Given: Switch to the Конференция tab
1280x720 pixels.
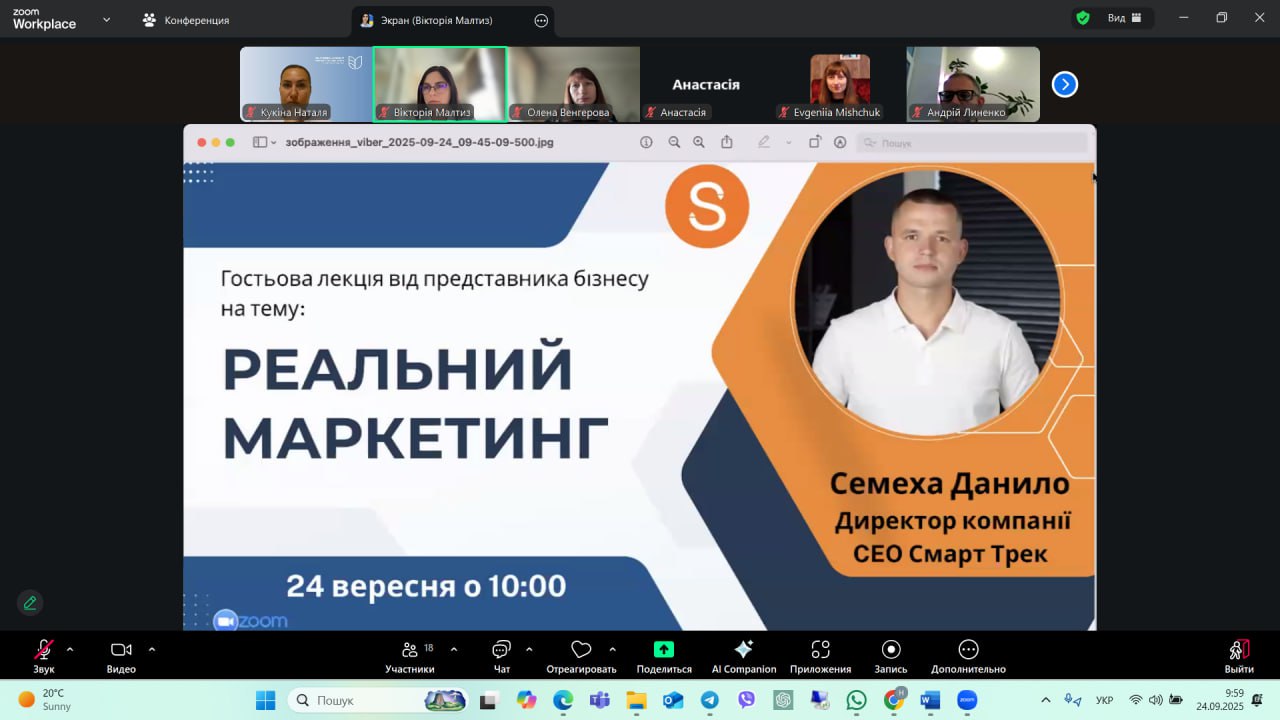Looking at the screenshot, I should (x=187, y=20).
